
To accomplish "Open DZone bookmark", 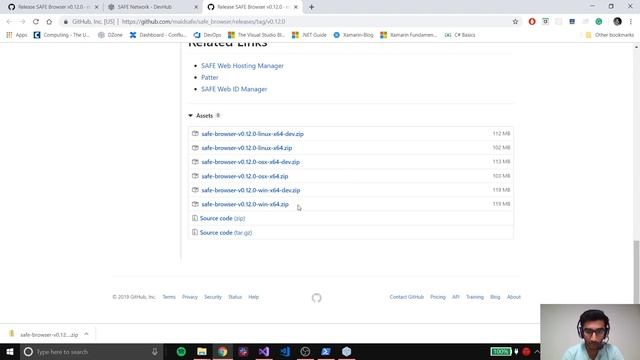I will tap(110, 35).
